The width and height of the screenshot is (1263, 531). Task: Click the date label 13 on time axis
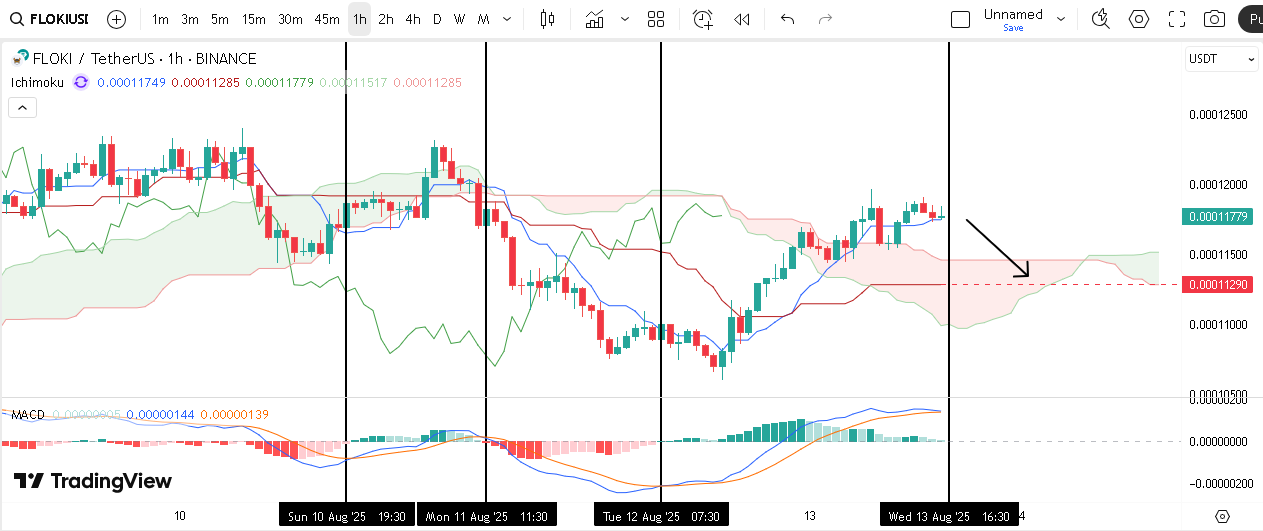pyautogui.click(x=811, y=516)
